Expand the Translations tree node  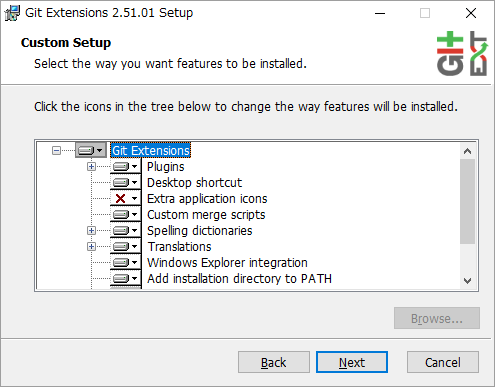coord(91,246)
